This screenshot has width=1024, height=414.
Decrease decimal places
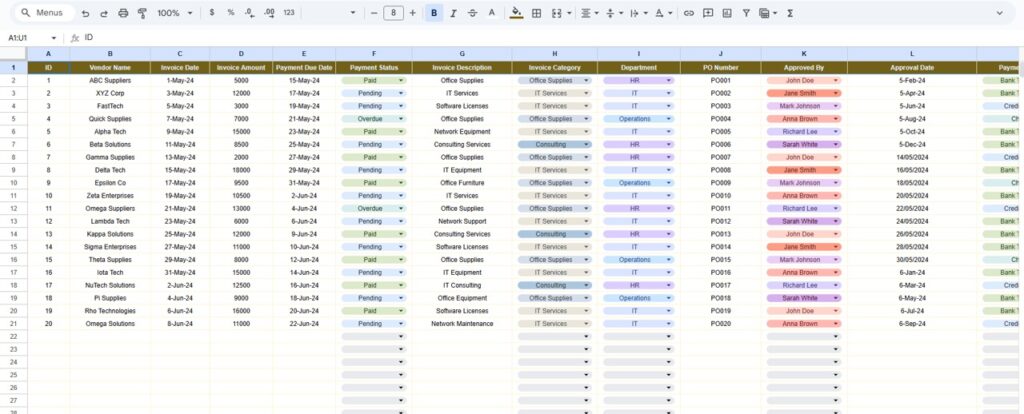click(x=249, y=13)
